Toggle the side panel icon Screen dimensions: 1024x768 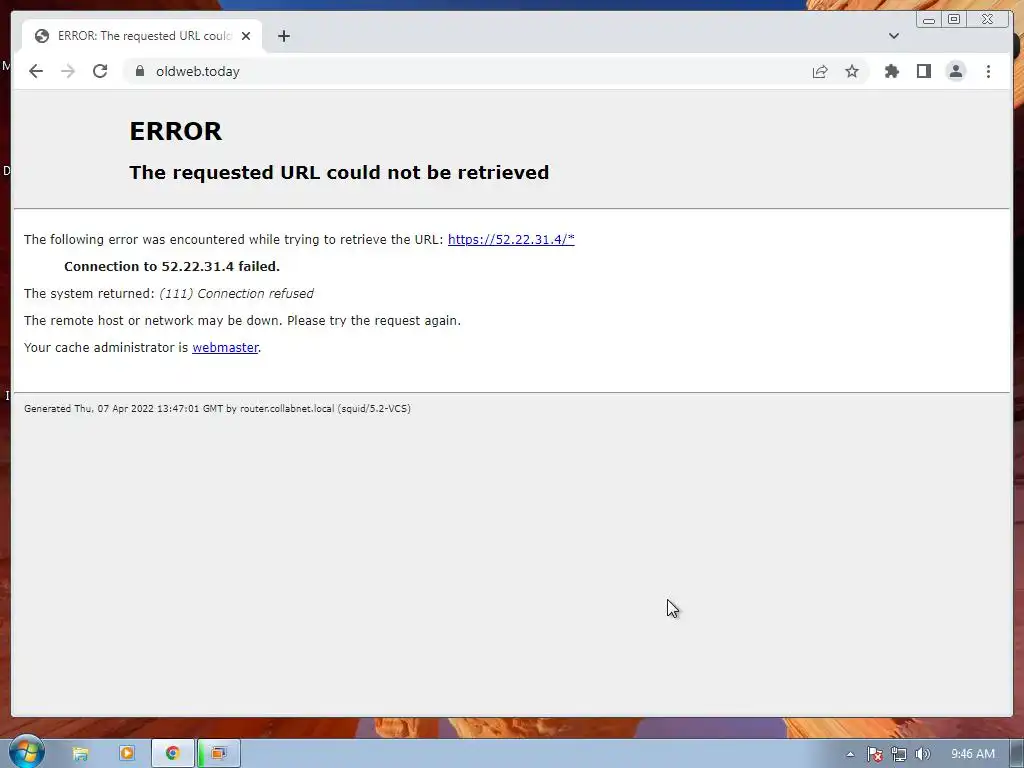tap(923, 71)
